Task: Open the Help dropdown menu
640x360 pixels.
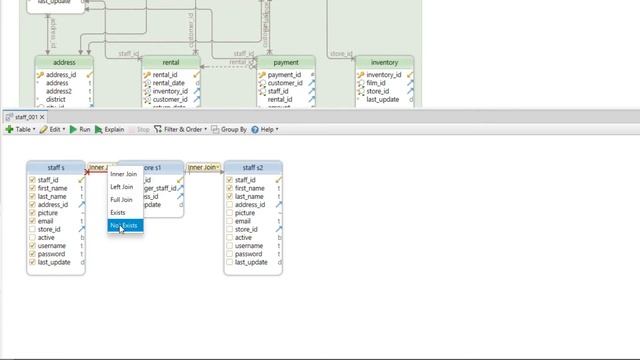Action: [x=265, y=129]
